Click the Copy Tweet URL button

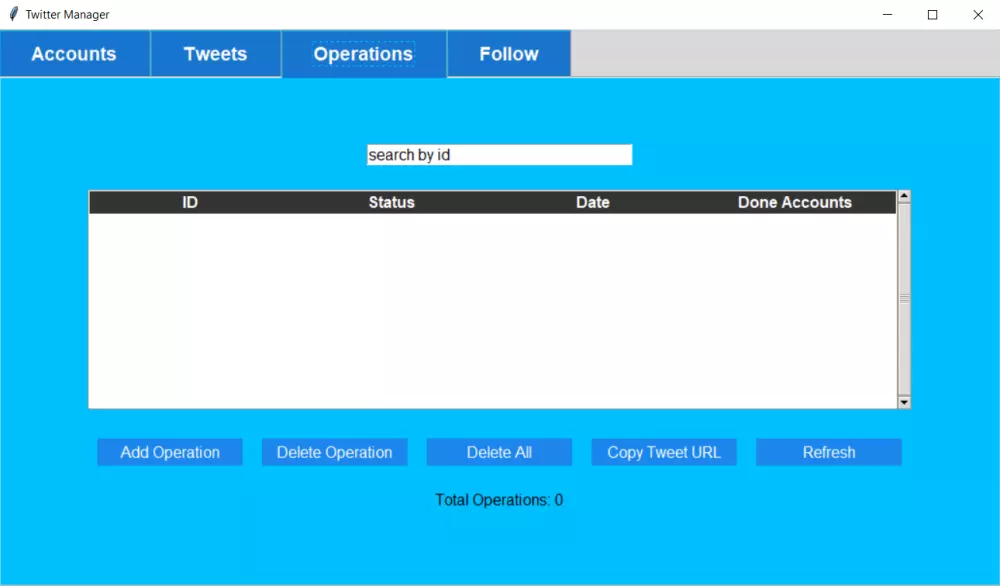[664, 452]
